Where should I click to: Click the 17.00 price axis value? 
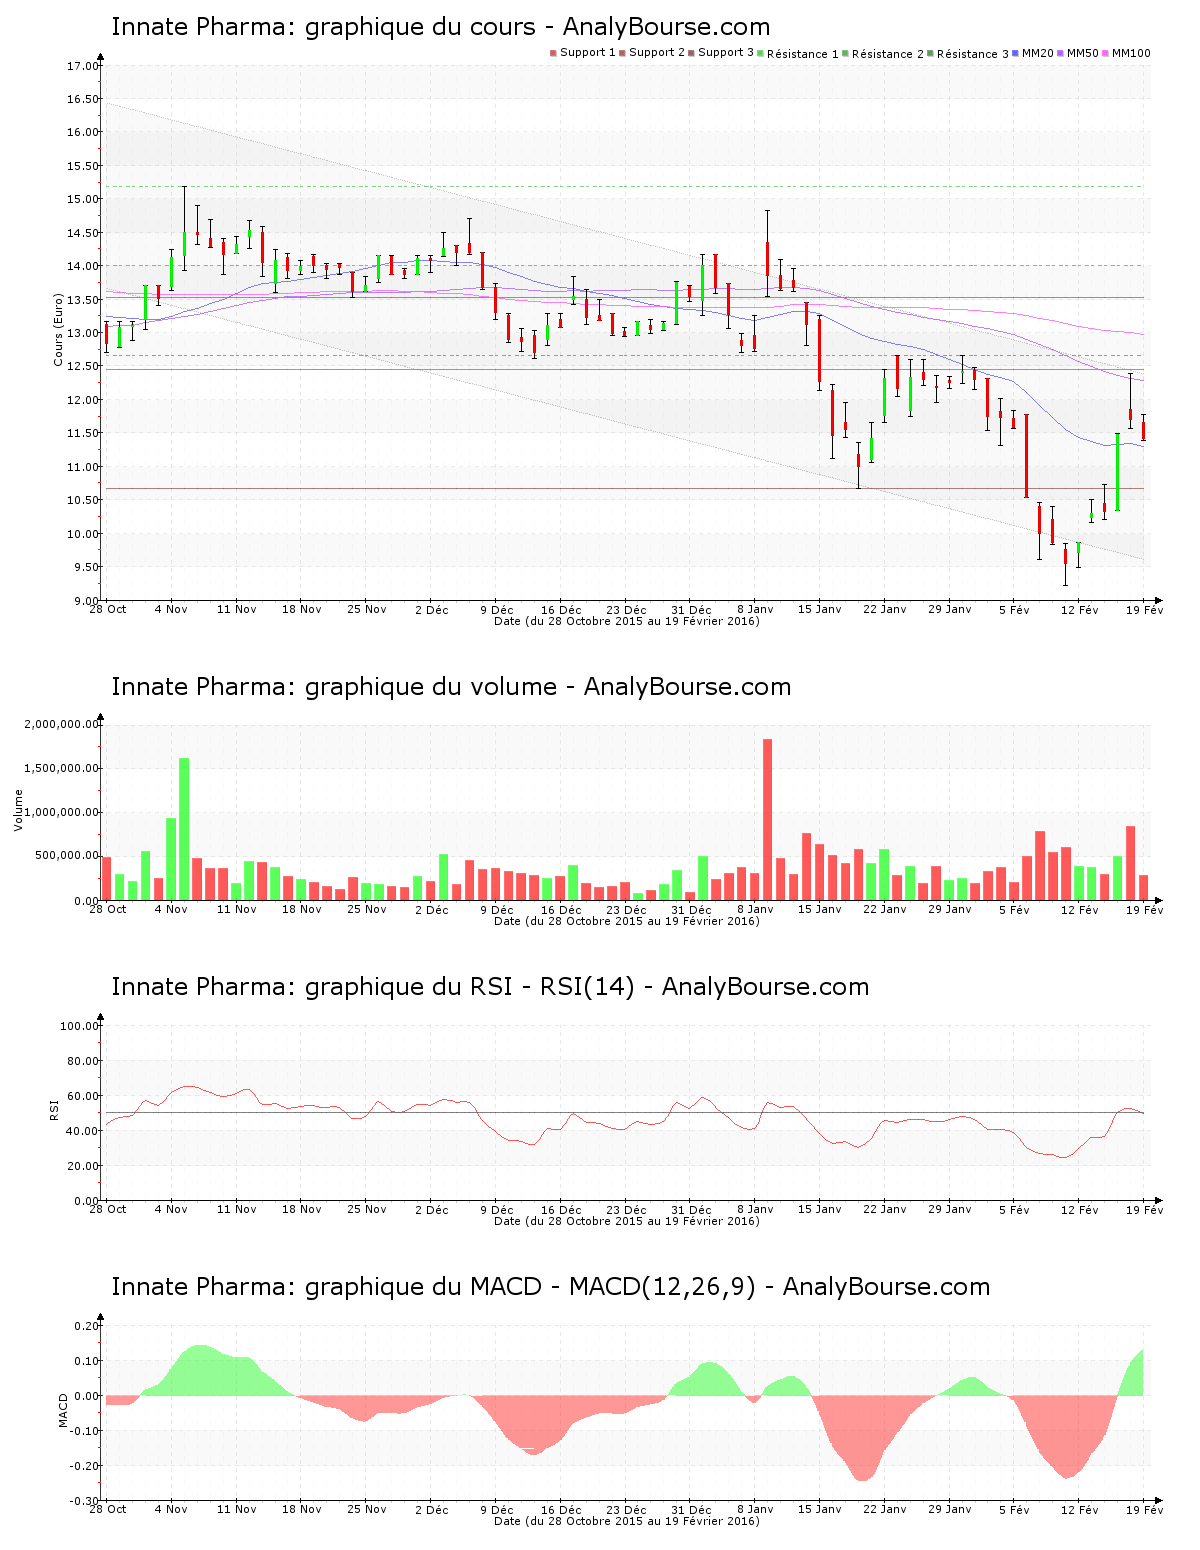click(83, 66)
